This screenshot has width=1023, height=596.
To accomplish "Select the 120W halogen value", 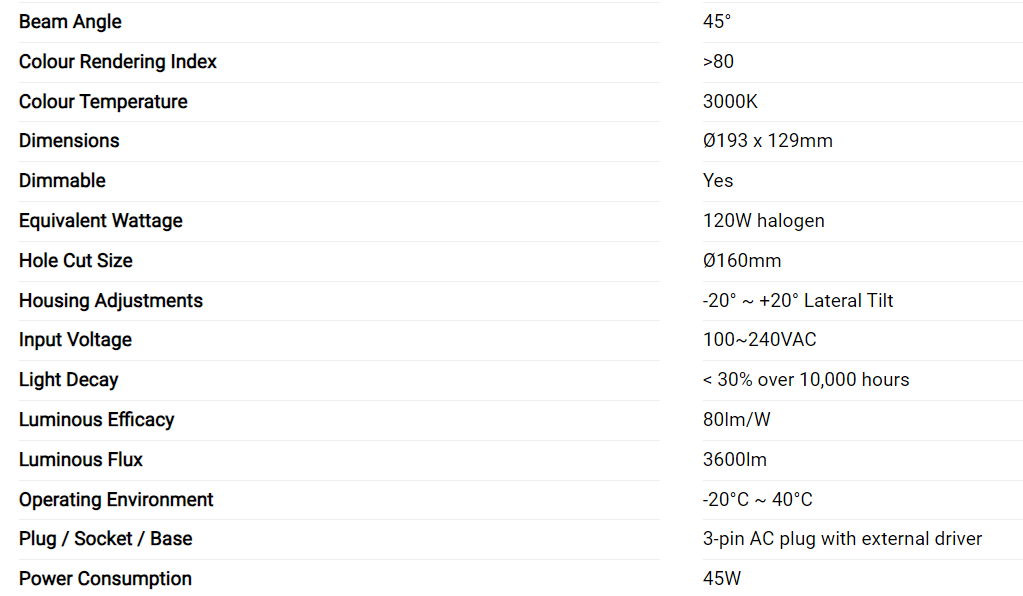I will [x=763, y=221].
